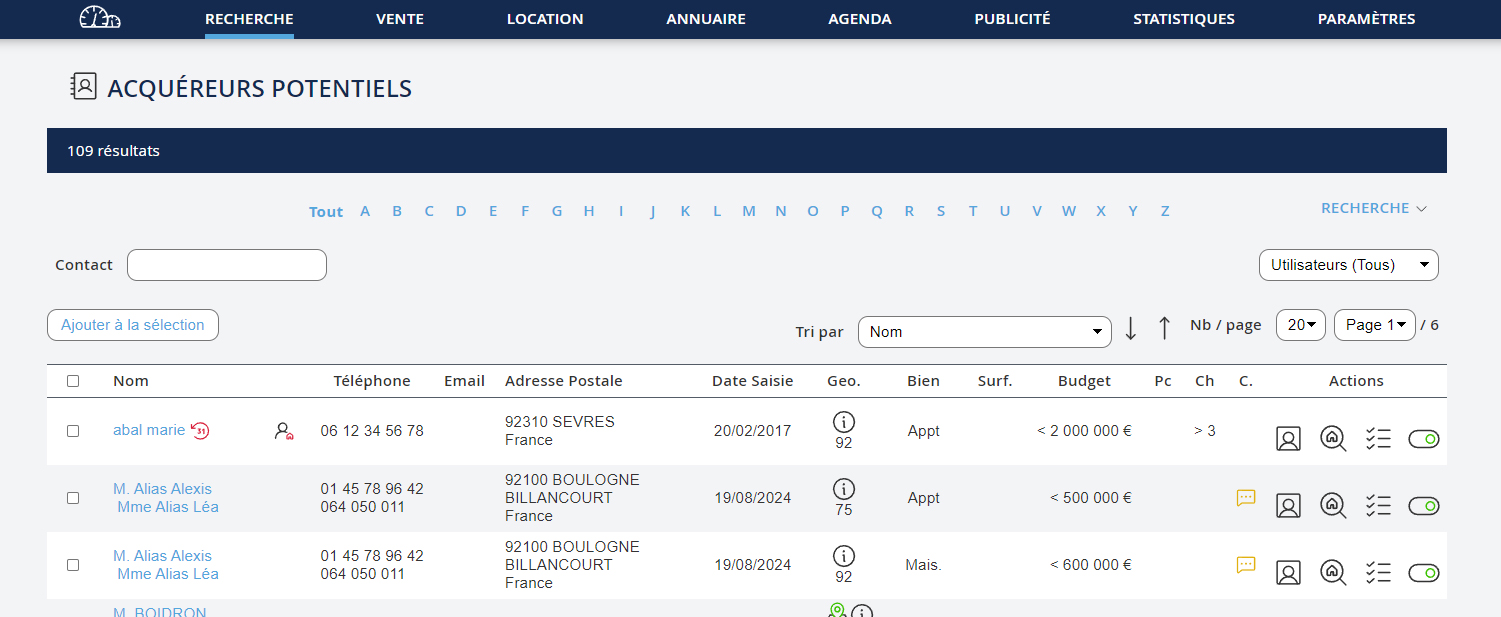1501x617 pixels.
Task: Open the comment icon on the 600 000 € row
Action: point(1246,565)
